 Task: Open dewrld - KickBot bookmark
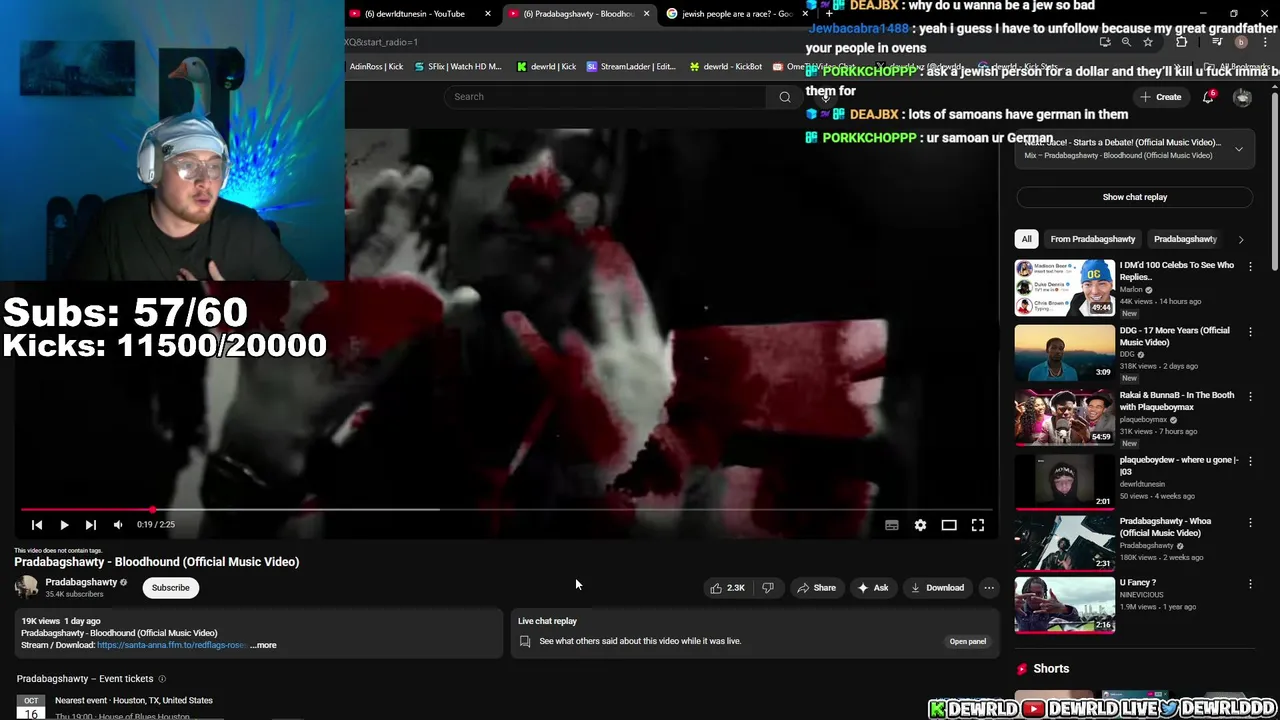click(x=726, y=67)
